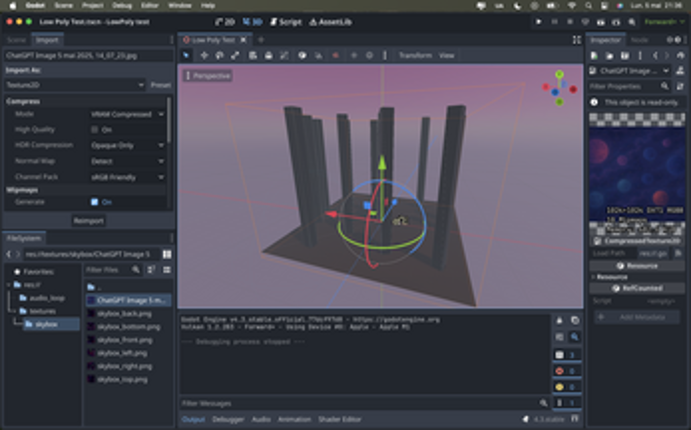The height and width of the screenshot is (430, 691).
Task: Click the Play project button
Action: (x=539, y=20)
